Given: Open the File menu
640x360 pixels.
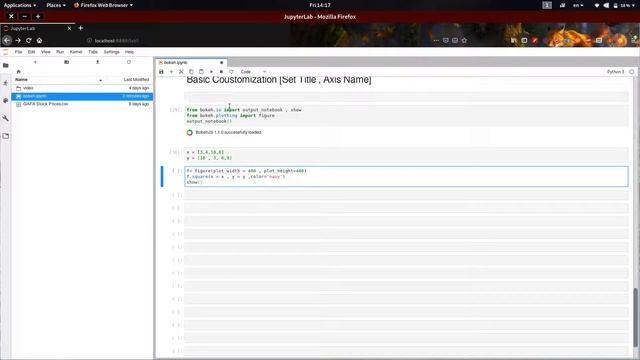Looking at the screenshot, I should coord(18,52).
